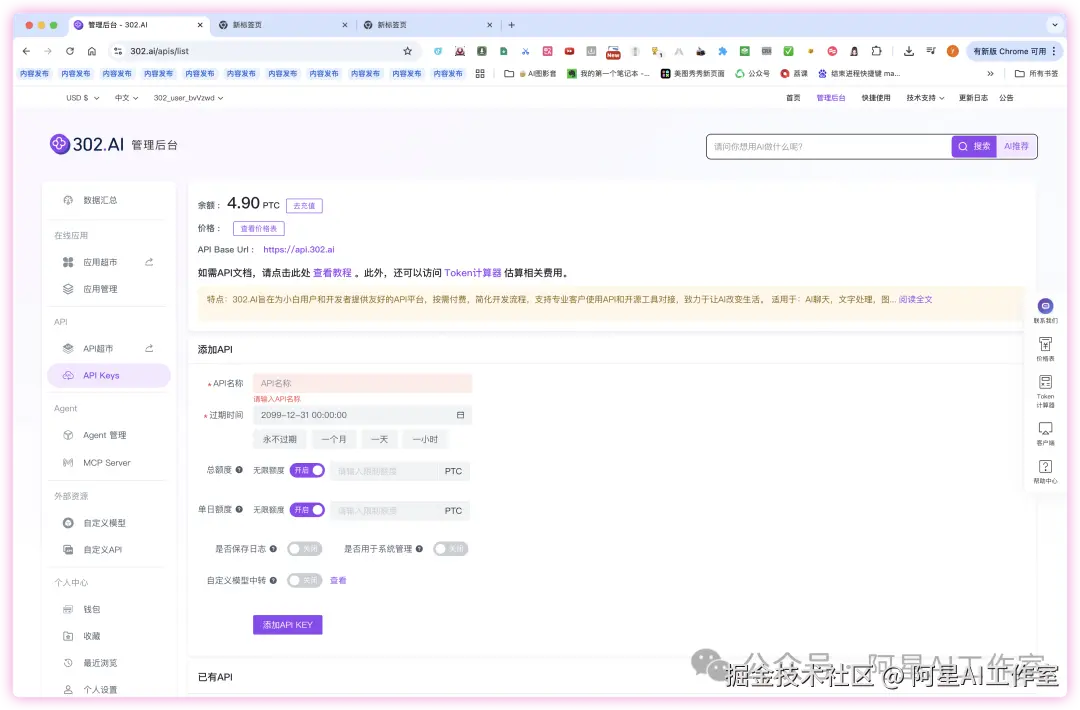The image size is (1080, 710).
Task: Switch to the second 新标签页 browser tab
Action: [x=426, y=25]
